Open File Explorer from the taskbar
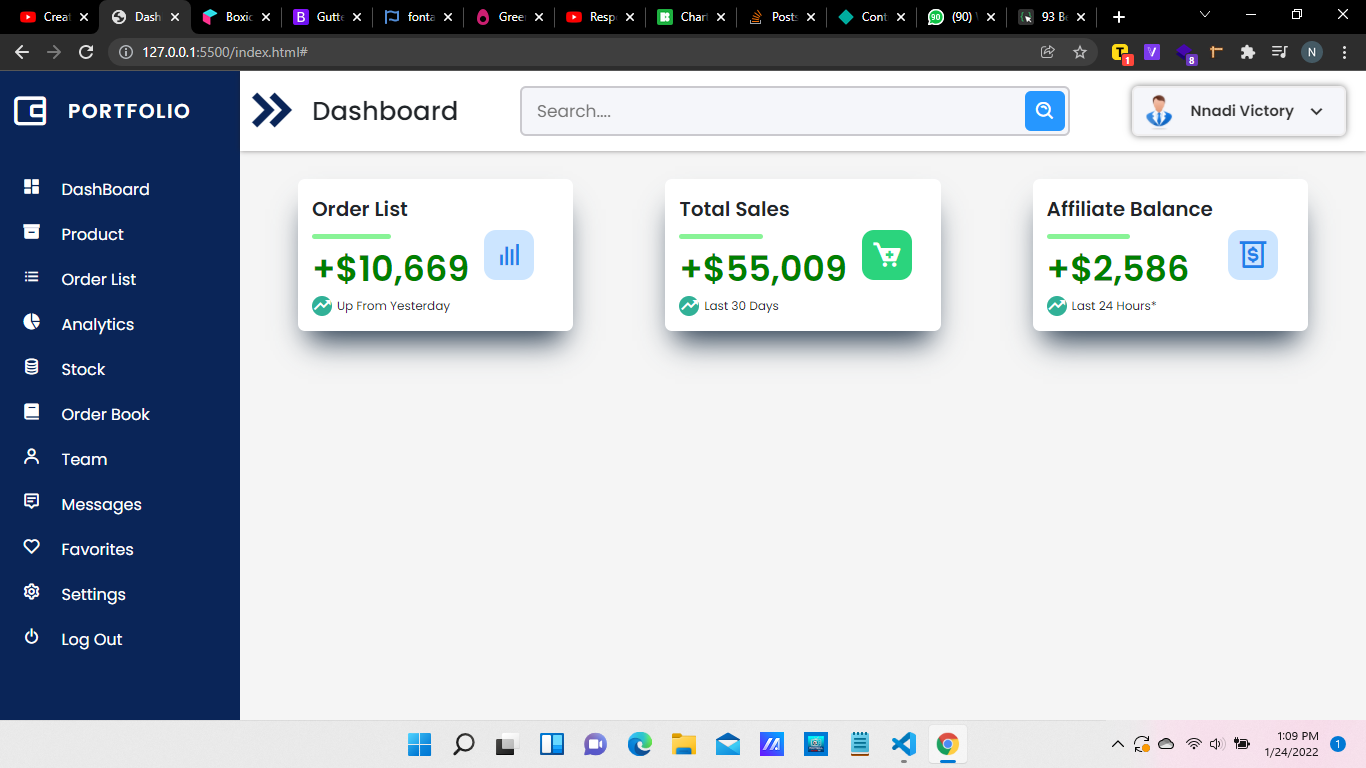This screenshot has width=1366, height=768. click(x=683, y=744)
